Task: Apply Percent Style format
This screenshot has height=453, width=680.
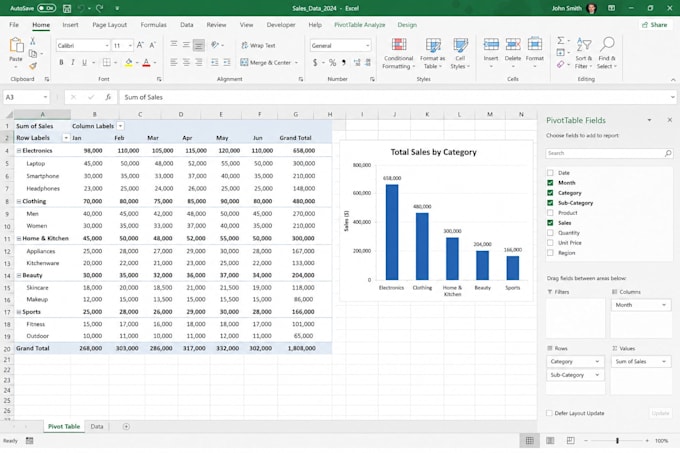Action: 332,62
